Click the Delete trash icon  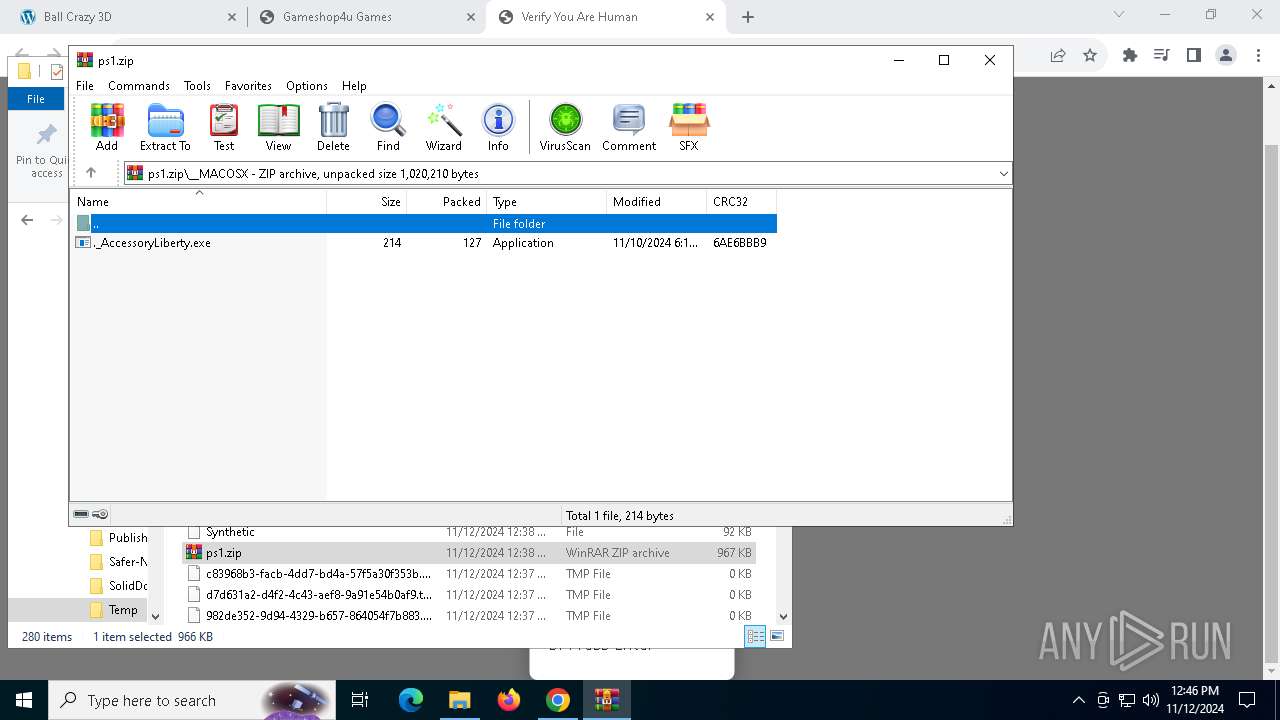[x=333, y=127]
